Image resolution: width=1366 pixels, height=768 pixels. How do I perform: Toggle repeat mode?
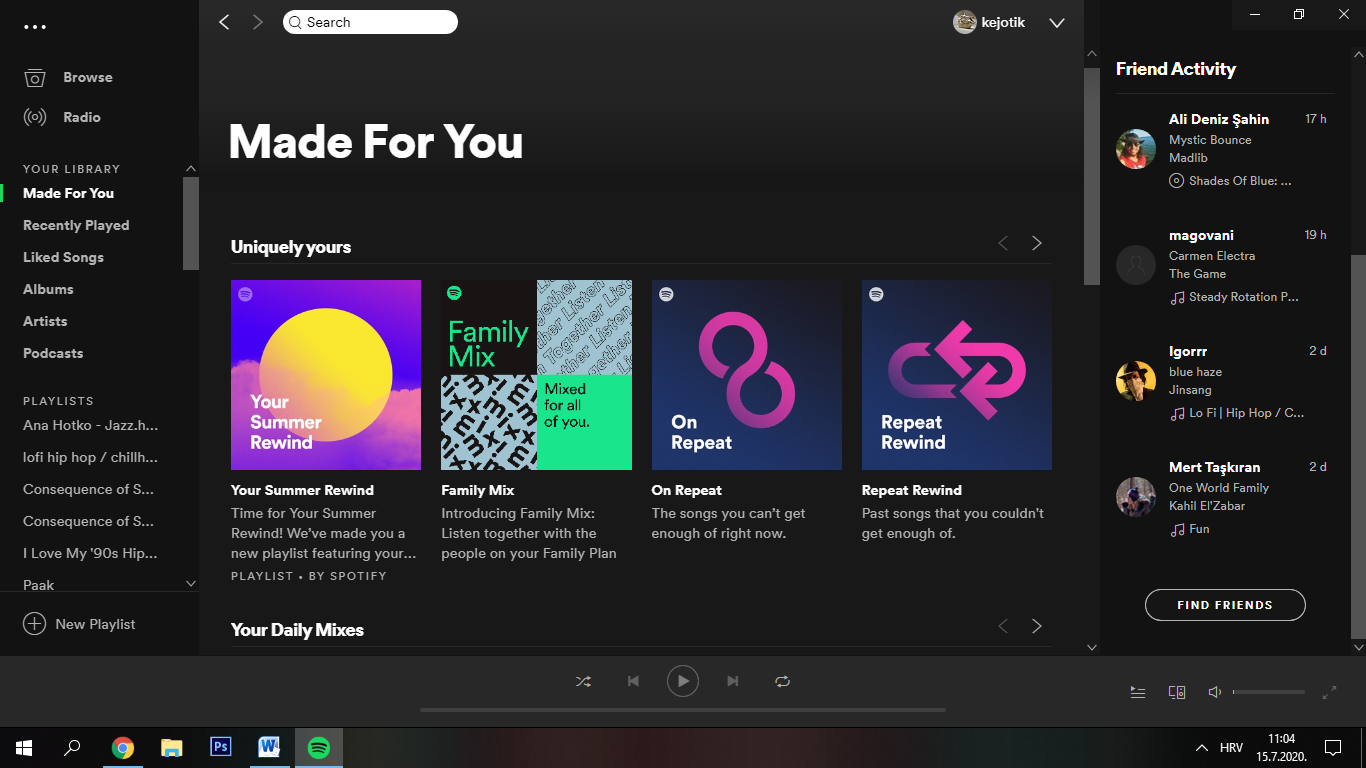pyautogui.click(x=783, y=681)
